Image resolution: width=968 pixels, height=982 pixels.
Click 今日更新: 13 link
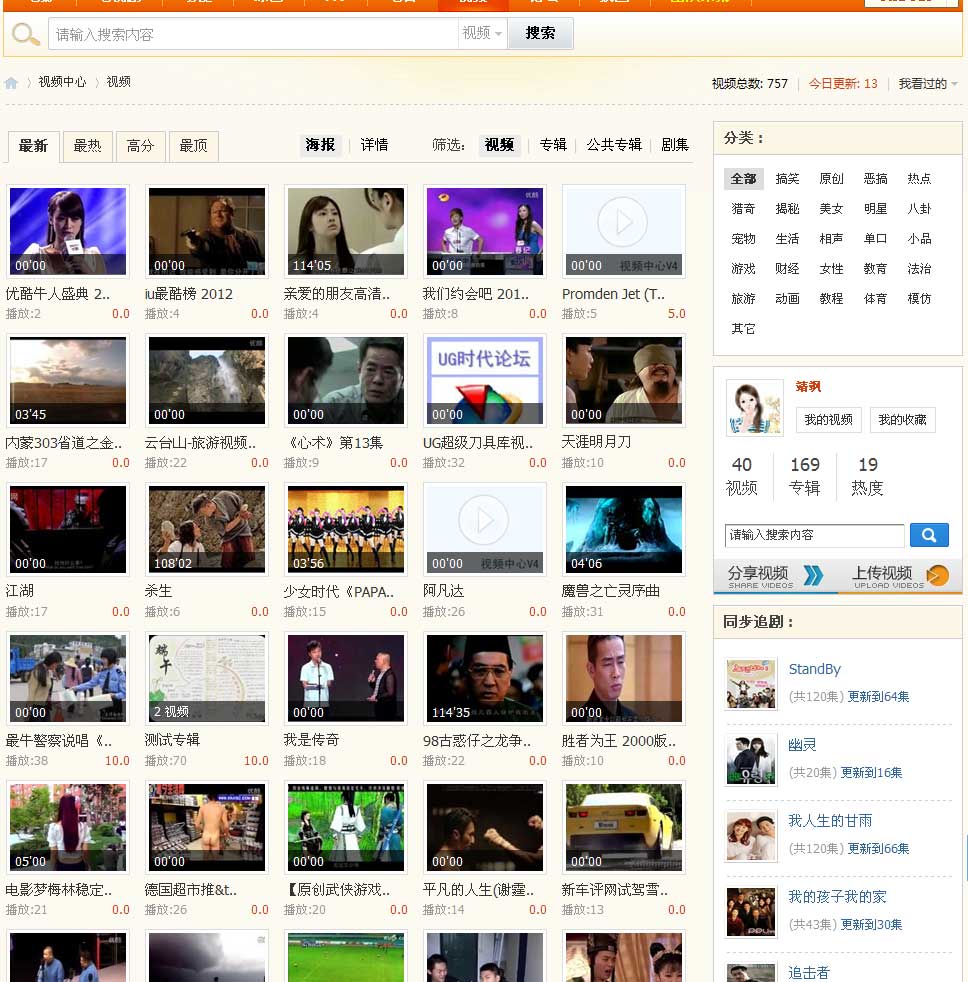coord(843,83)
